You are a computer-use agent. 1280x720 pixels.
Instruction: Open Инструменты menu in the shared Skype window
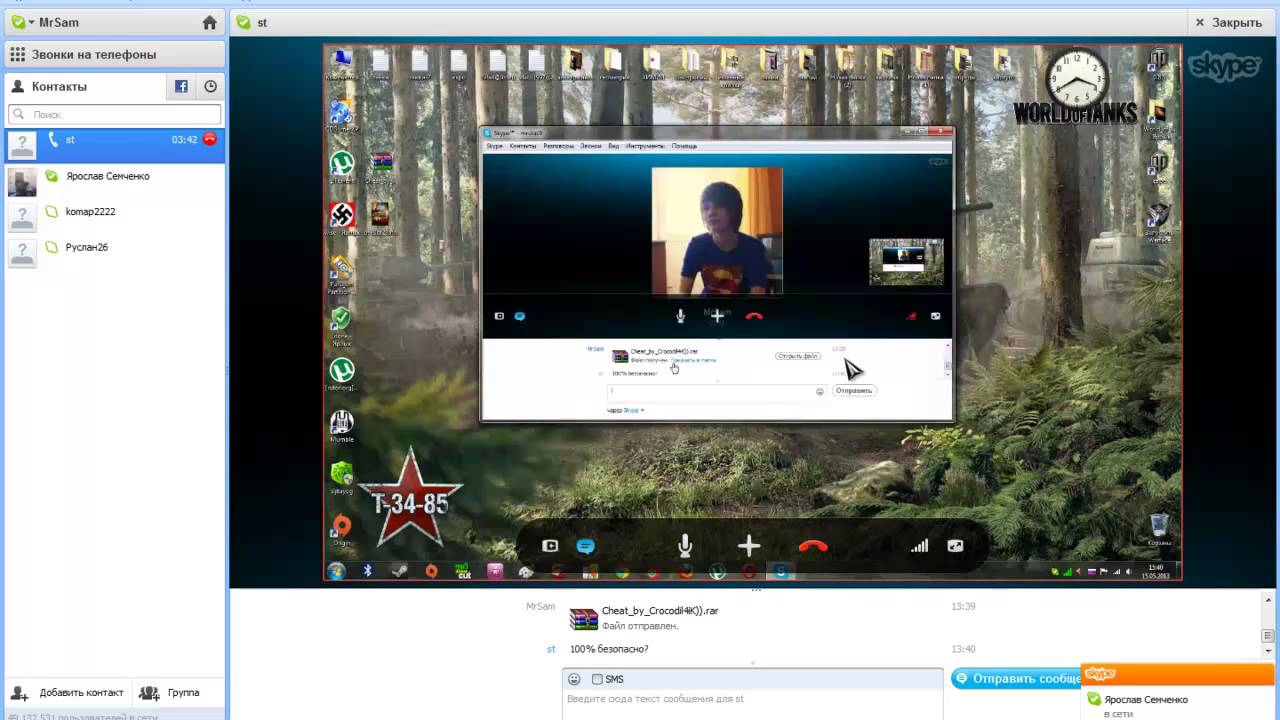coord(645,146)
